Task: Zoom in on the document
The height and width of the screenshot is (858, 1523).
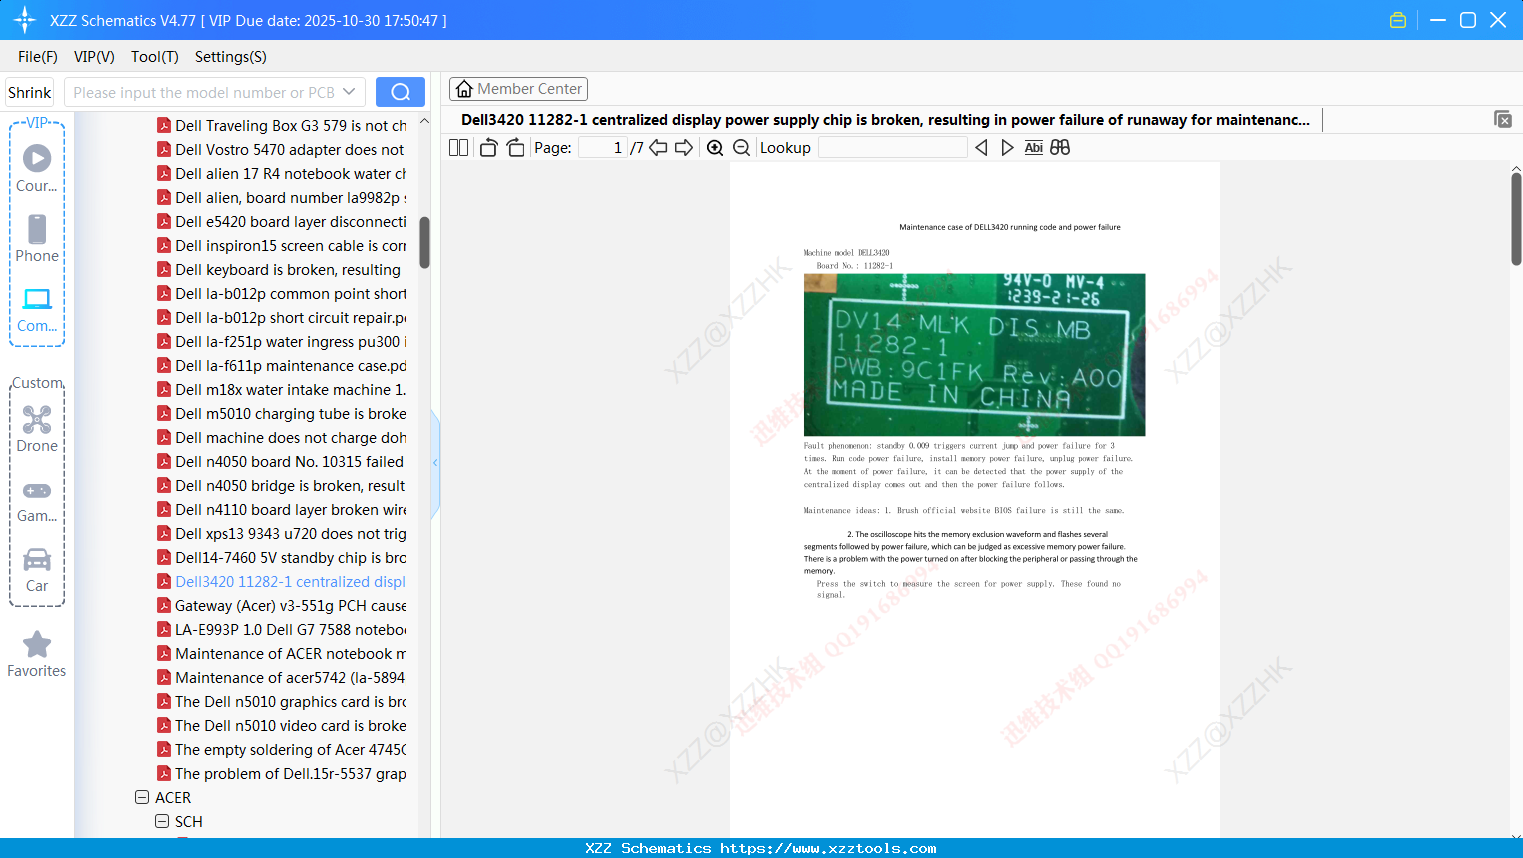Action: [x=715, y=148]
